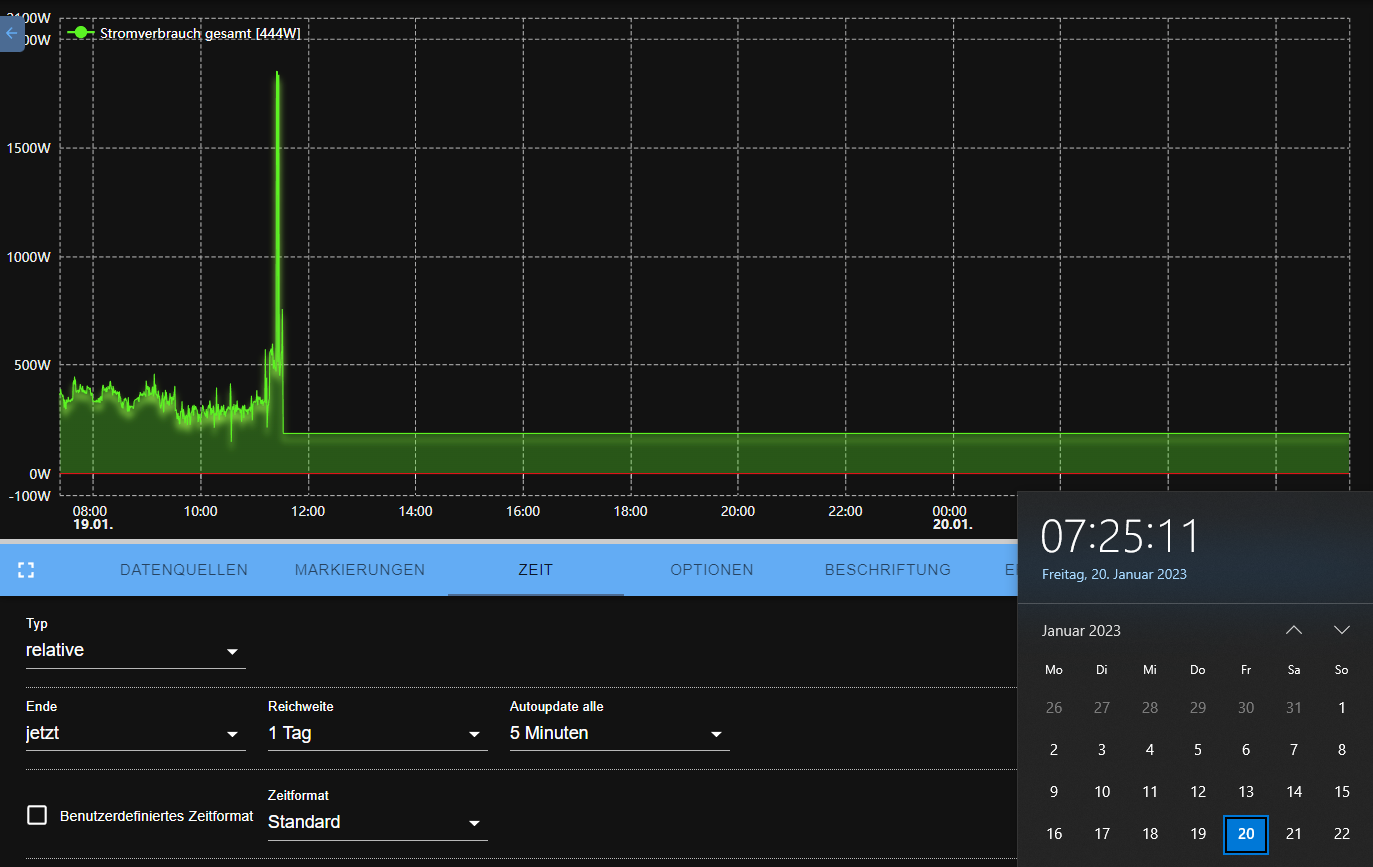Enable the Benutzerdefiniertes Zeitformat checkbox
Screen dimensions: 1373x867
point(37,815)
